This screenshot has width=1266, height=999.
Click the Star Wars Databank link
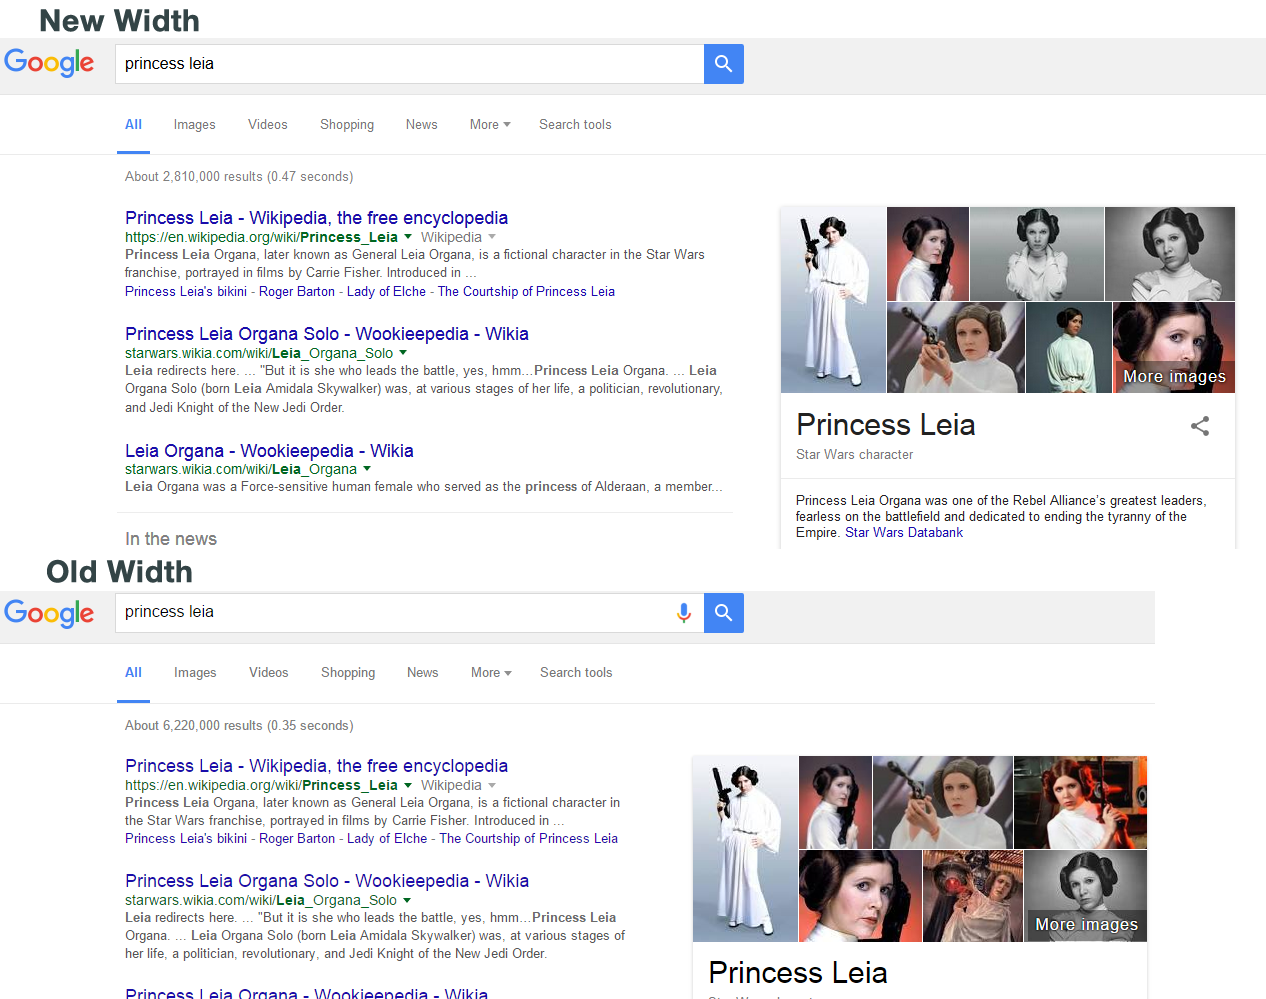[904, 532]
